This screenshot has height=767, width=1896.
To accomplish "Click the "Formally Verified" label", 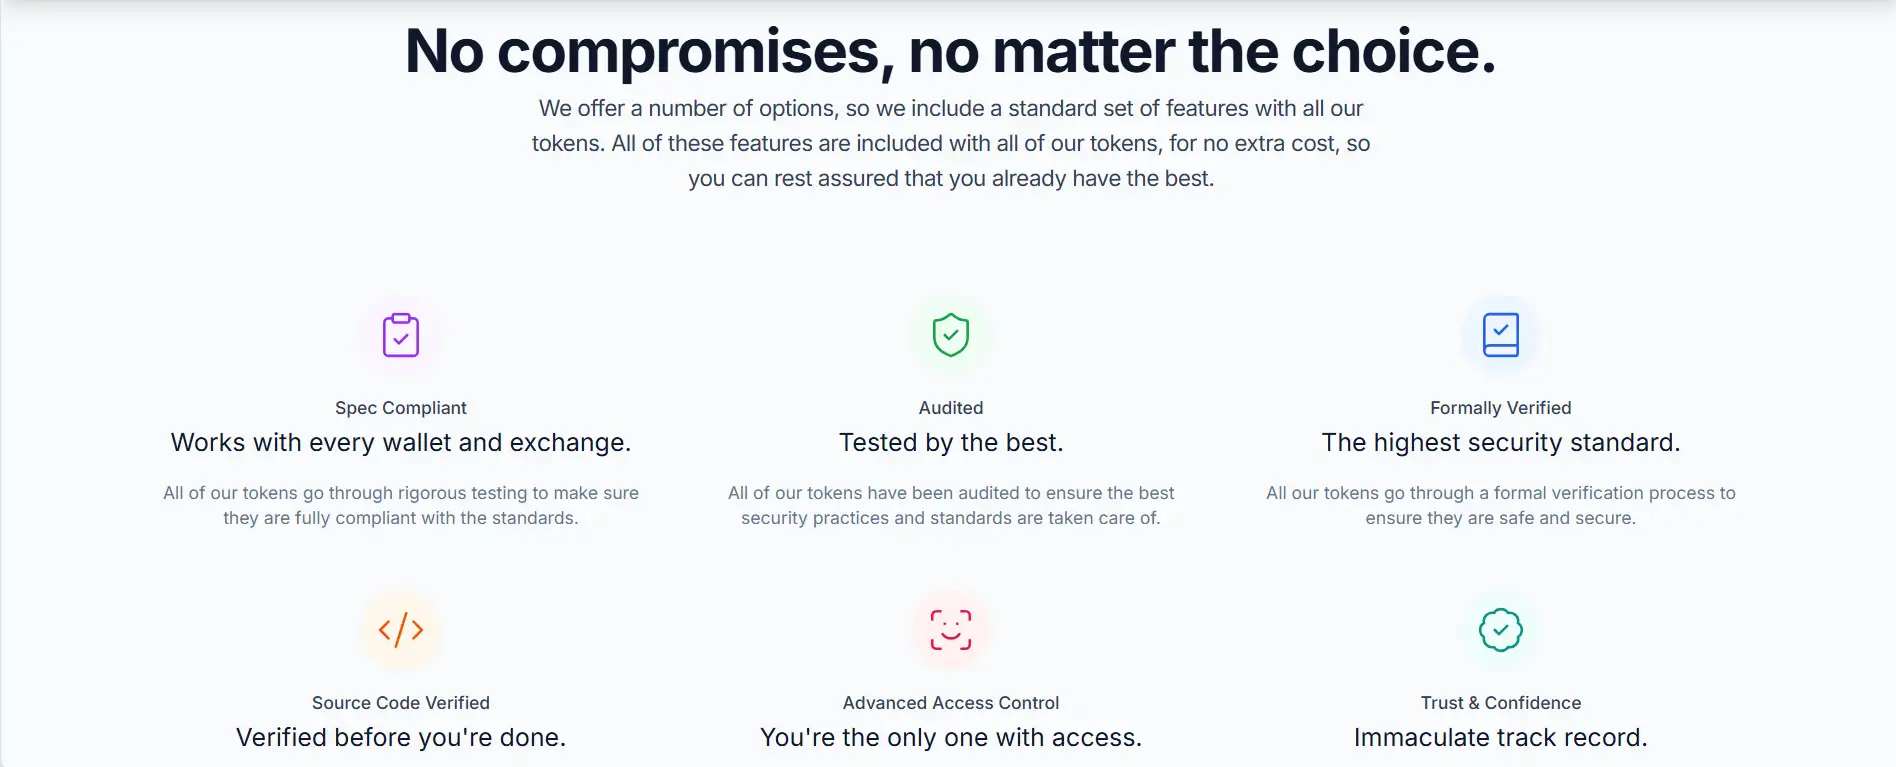I will [1500, 408].
